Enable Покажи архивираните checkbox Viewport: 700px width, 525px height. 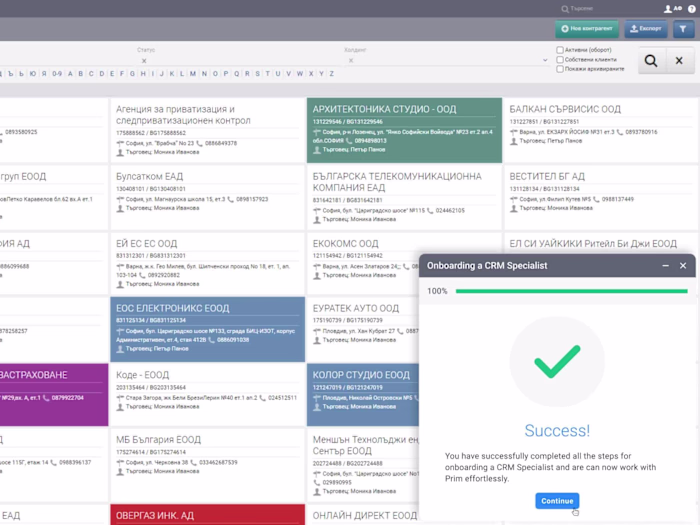[560, 69]
